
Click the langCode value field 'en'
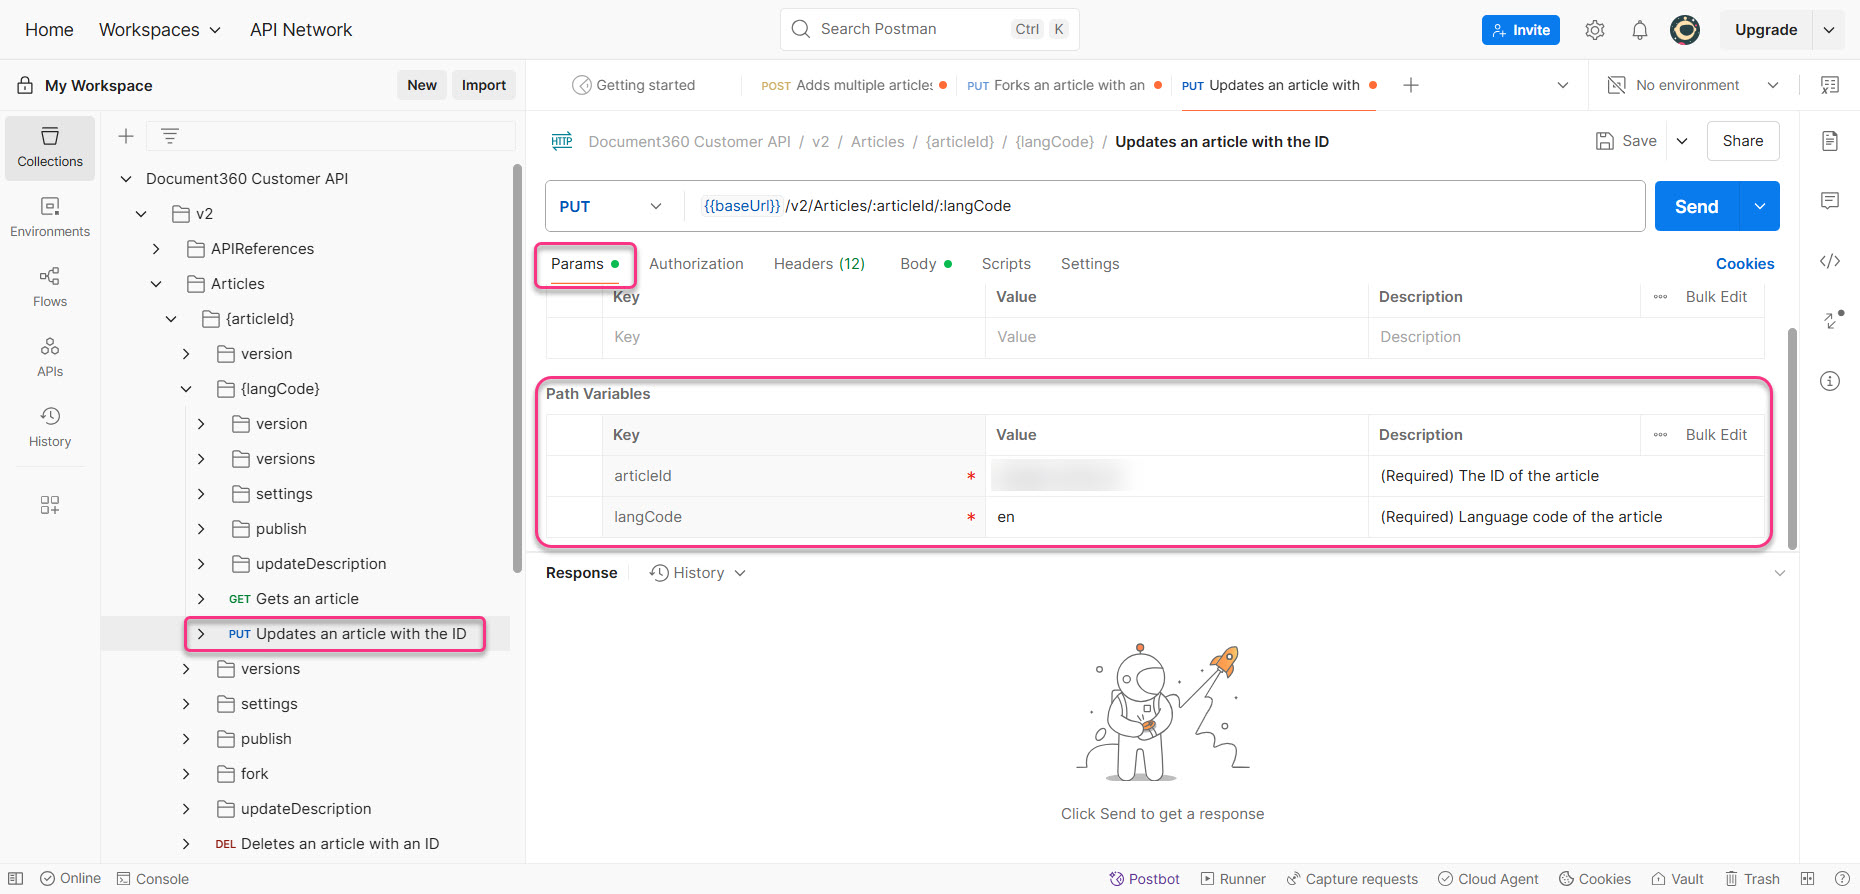click(x=1176, y=517)
